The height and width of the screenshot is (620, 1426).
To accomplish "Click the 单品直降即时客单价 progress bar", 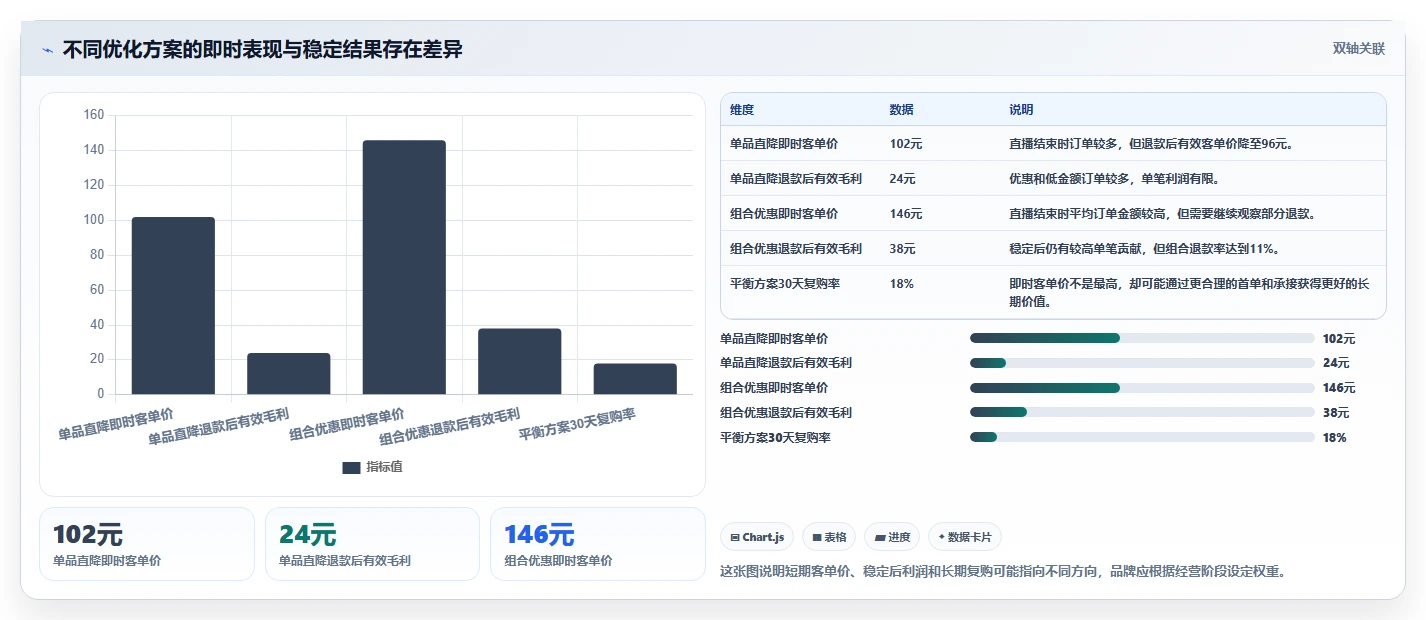I will coord(1142,338).
